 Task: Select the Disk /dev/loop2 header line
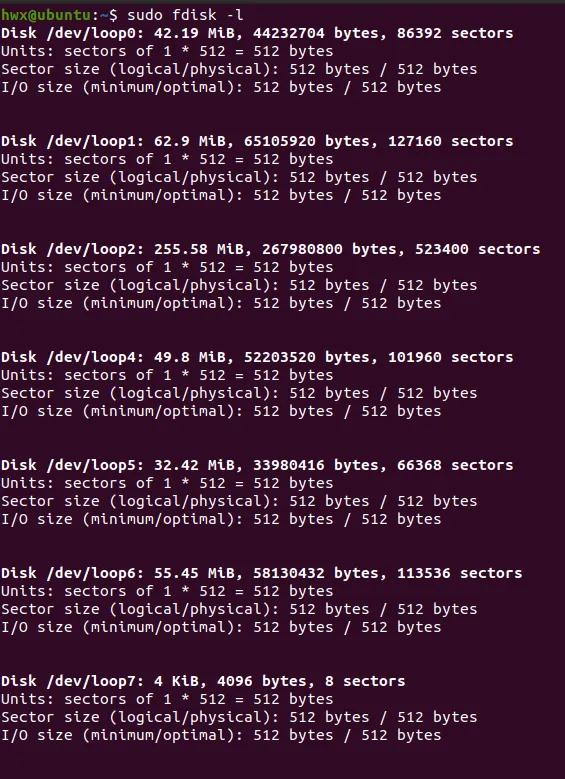point(270,249)
